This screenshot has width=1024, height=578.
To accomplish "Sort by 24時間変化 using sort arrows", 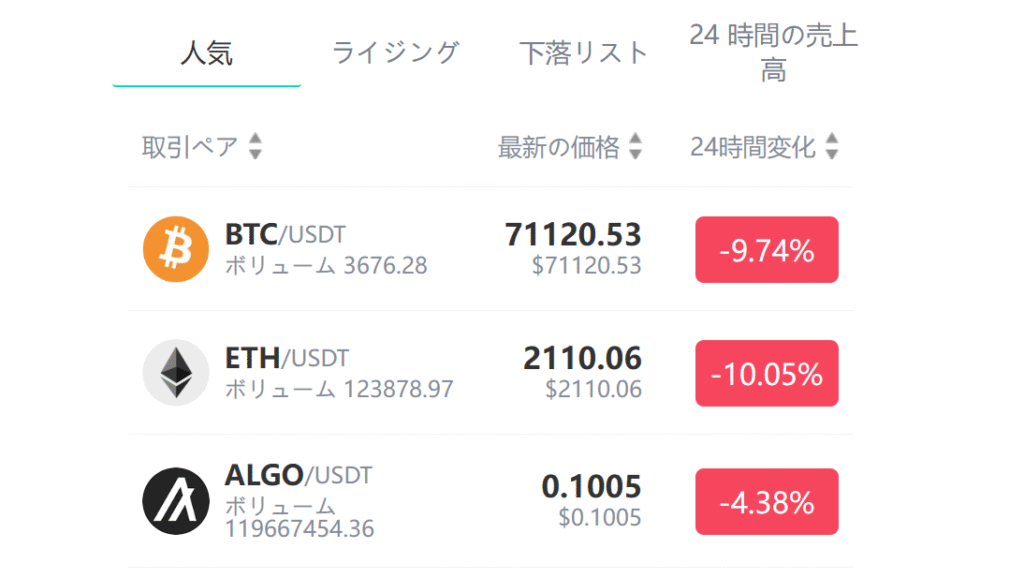I will pyautogui.click(x=831, y=148).
